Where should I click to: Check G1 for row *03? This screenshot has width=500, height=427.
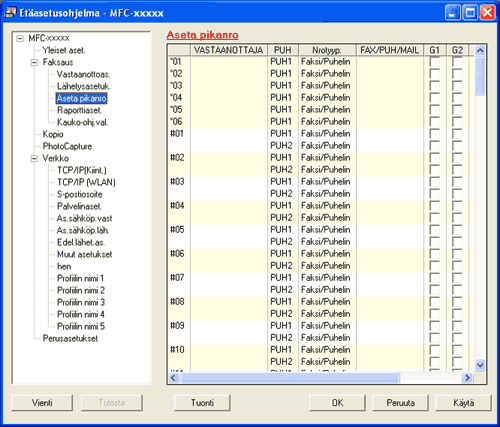coord(434,86)
